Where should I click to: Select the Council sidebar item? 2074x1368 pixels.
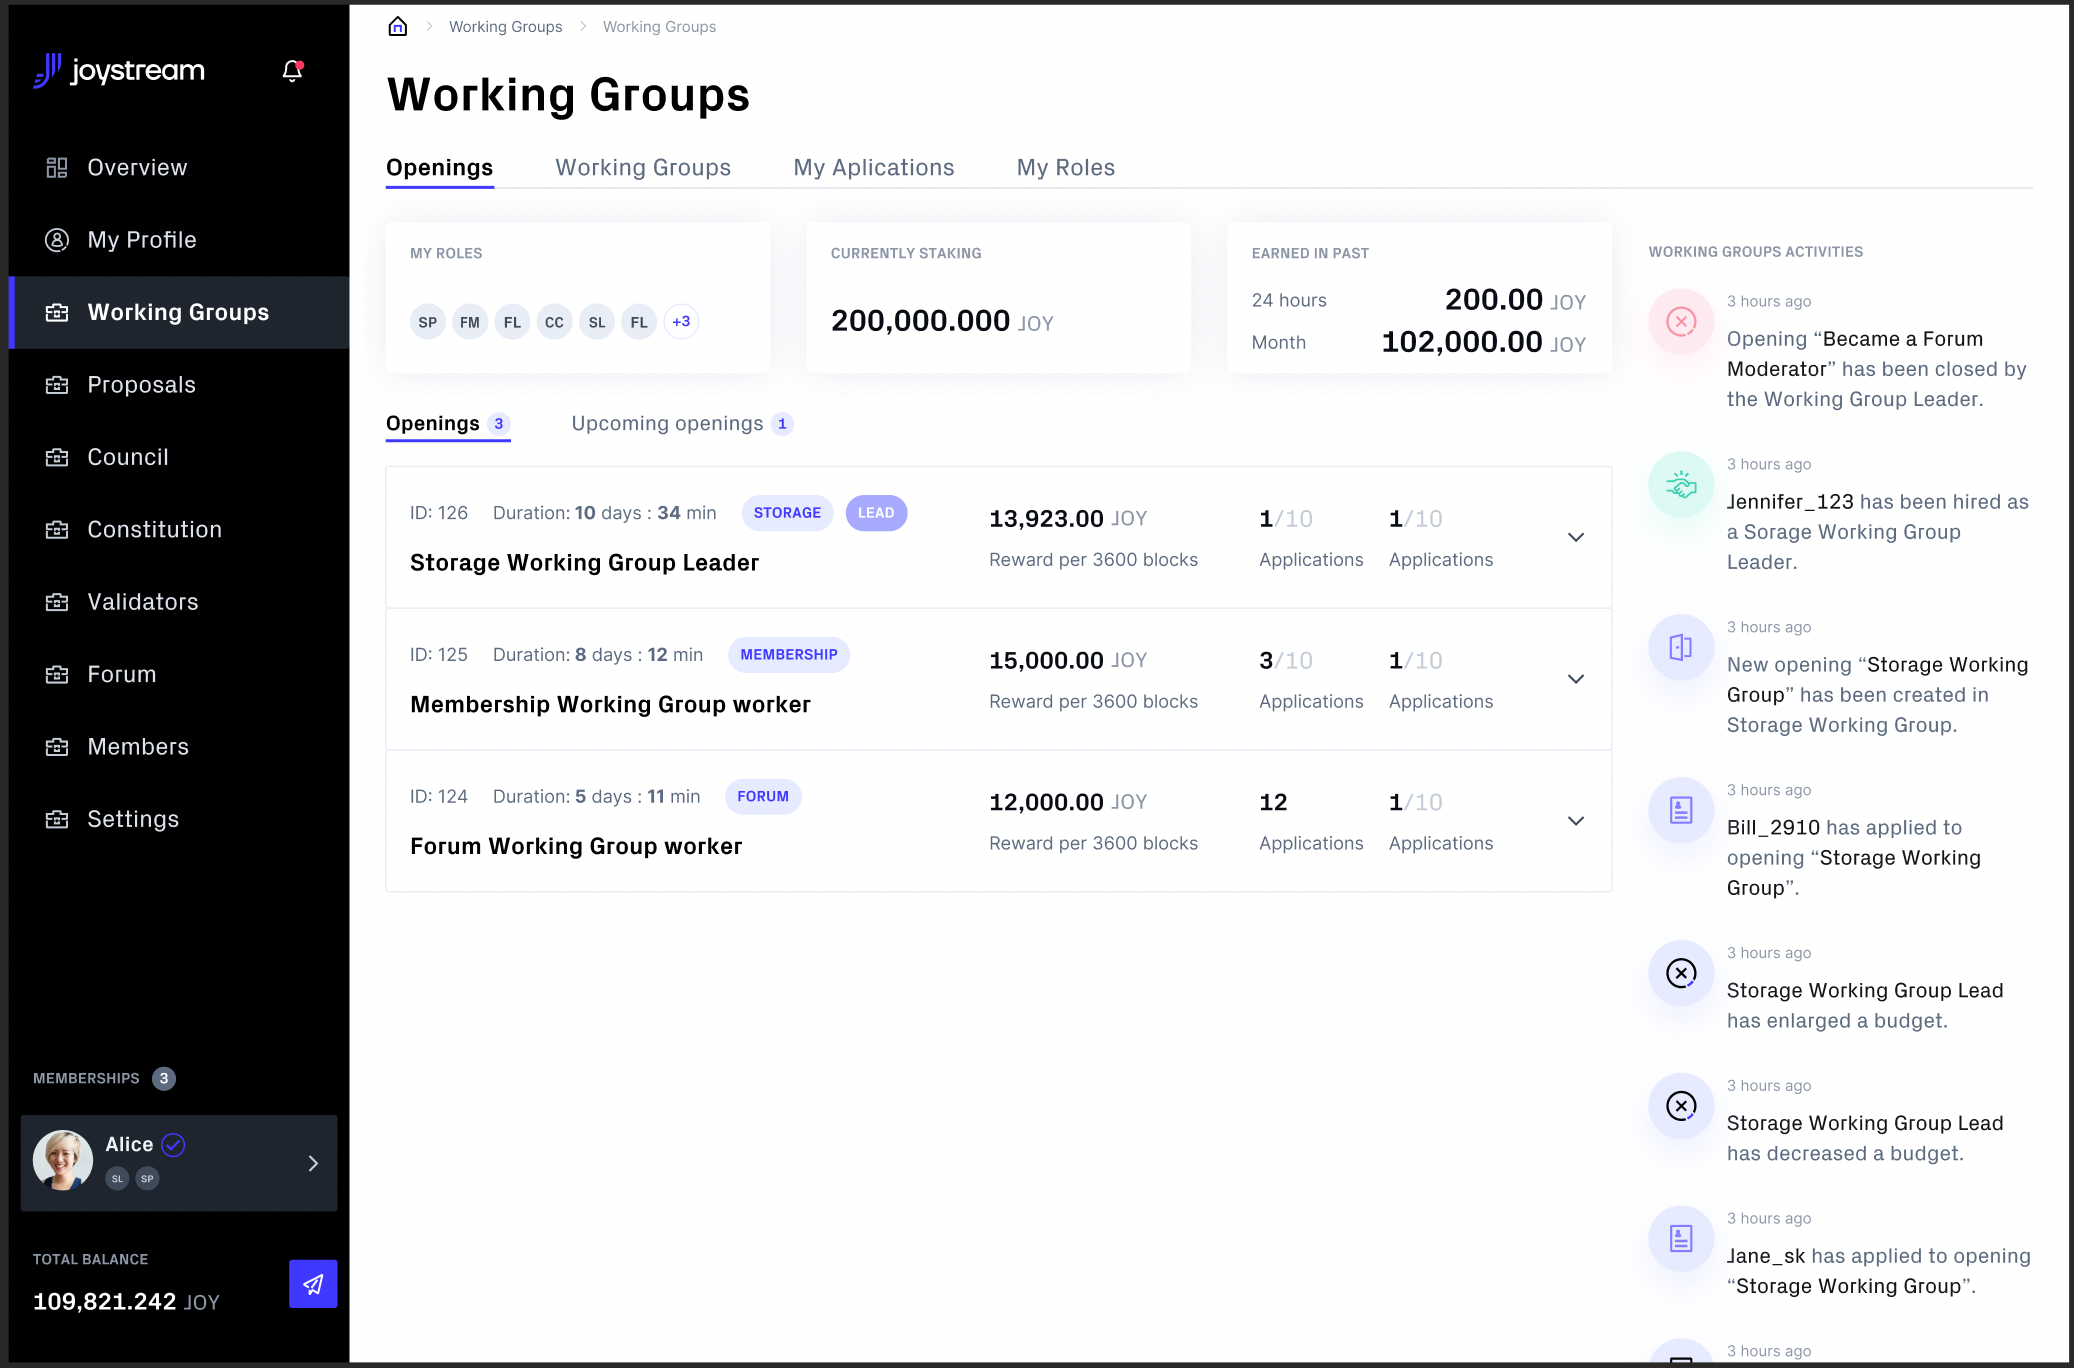(x=127, y=457)
